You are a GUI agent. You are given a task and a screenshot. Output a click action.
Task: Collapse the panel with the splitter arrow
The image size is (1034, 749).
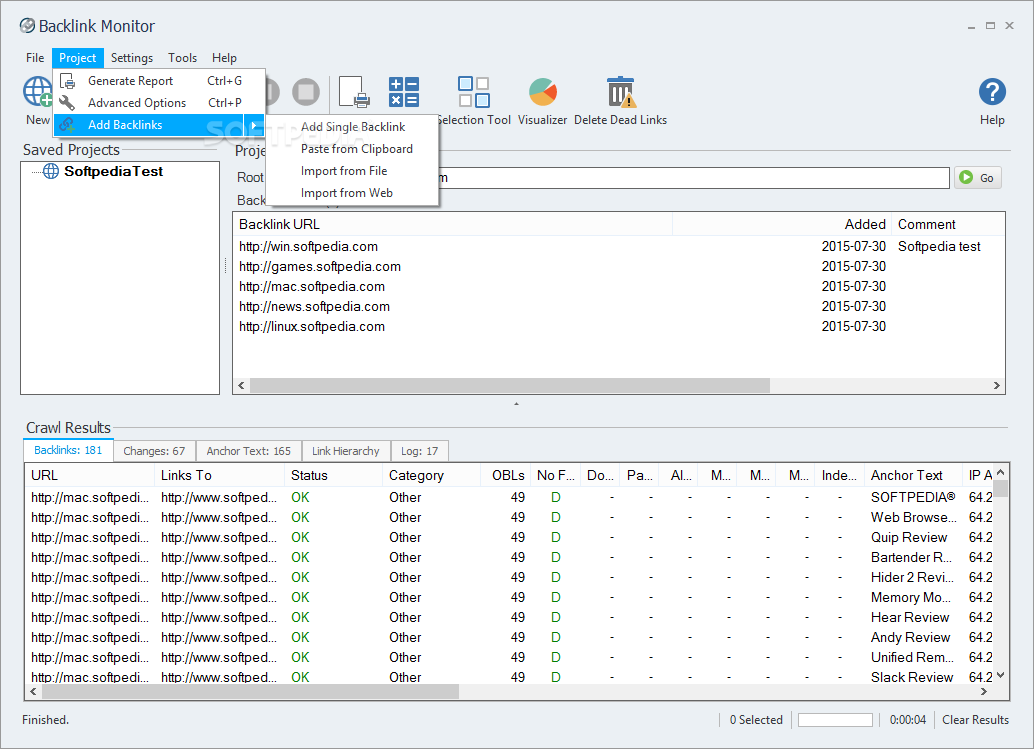point(516,404)
